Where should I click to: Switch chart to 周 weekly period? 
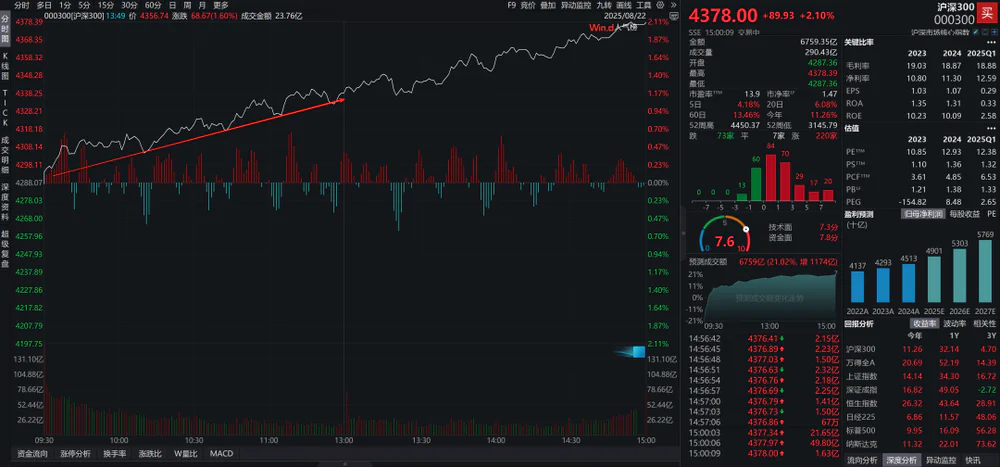[187, 5]
